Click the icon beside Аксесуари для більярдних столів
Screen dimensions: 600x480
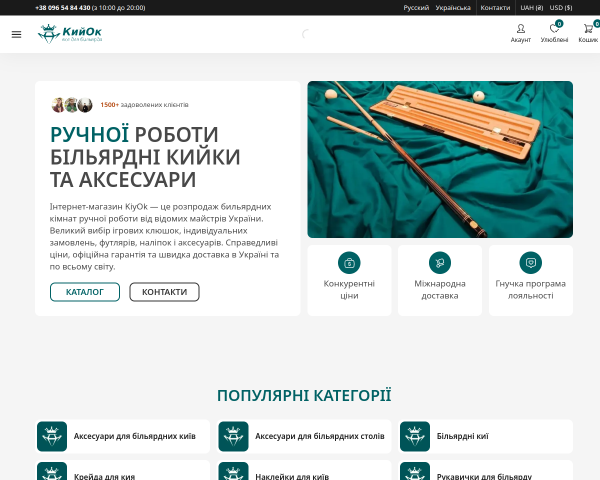(233, 436)
